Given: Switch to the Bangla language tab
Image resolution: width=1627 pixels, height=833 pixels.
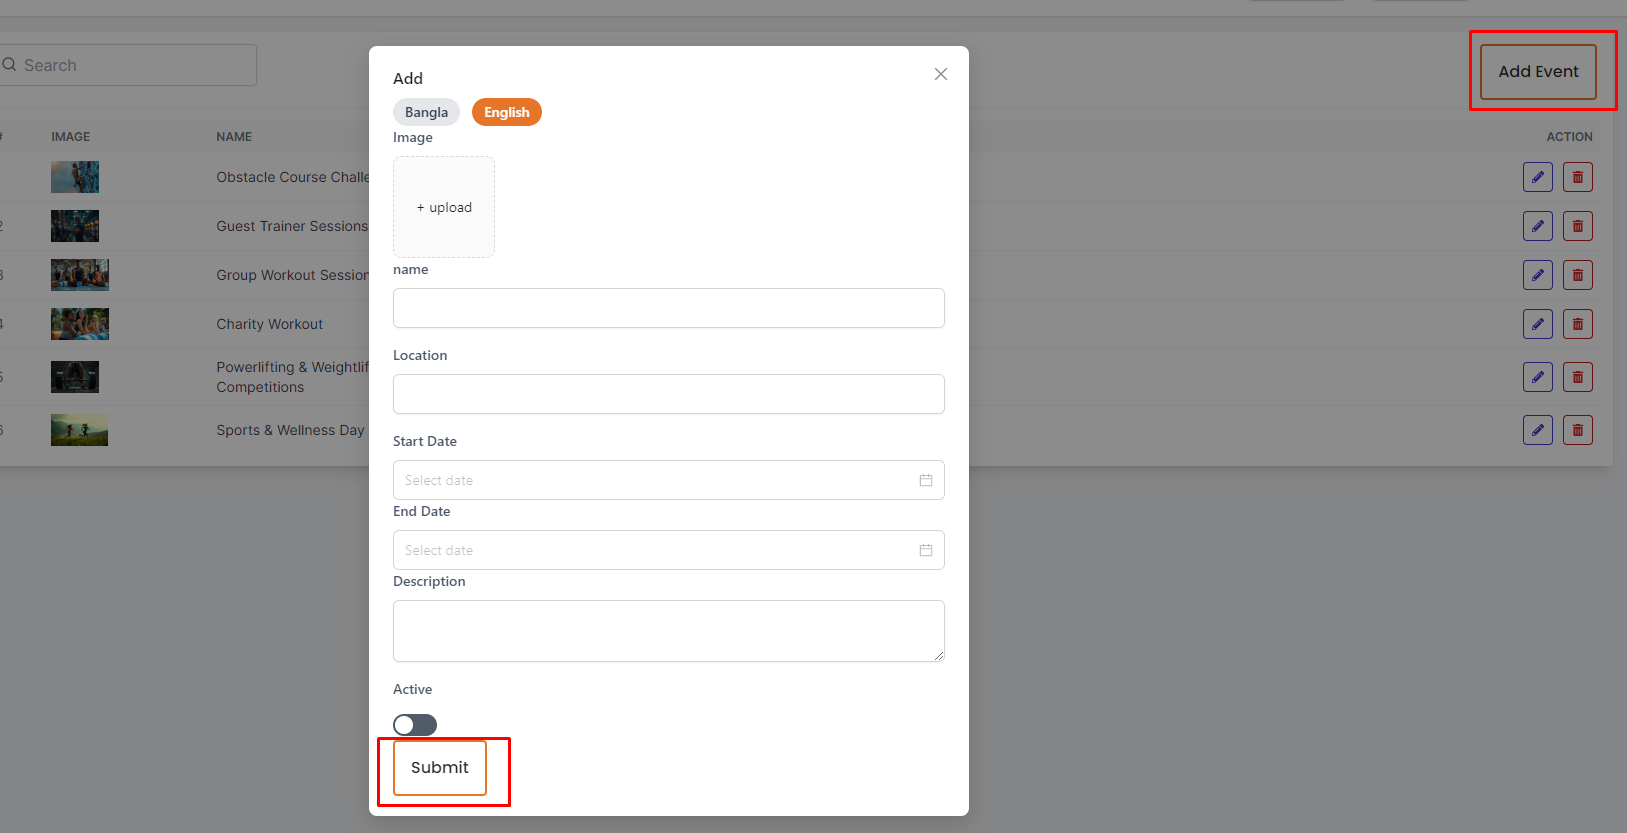Looking at the screenshot, I should (426, 112).
